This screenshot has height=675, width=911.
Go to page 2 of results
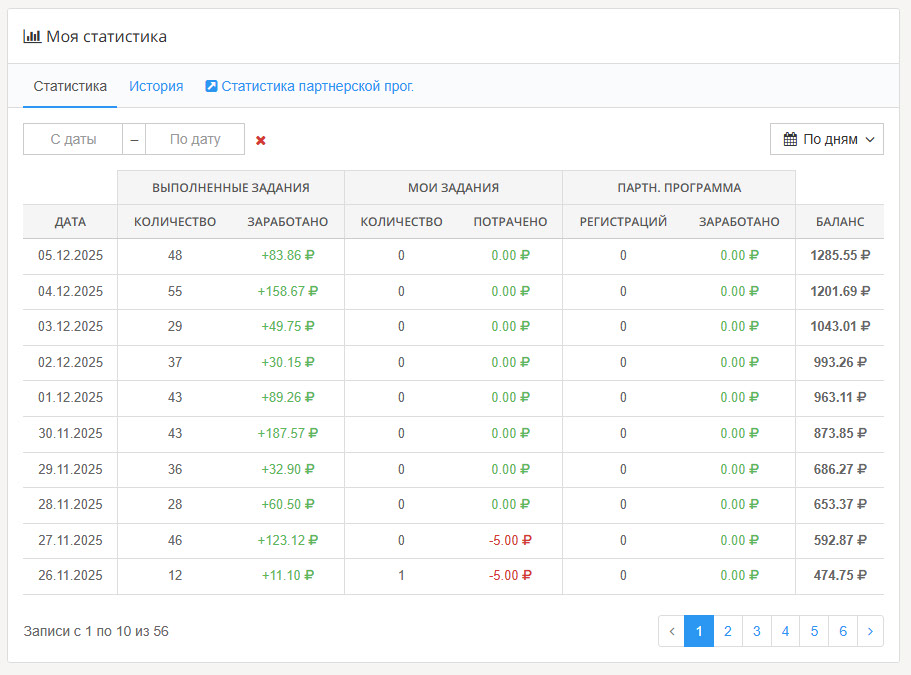pos(728,631)
